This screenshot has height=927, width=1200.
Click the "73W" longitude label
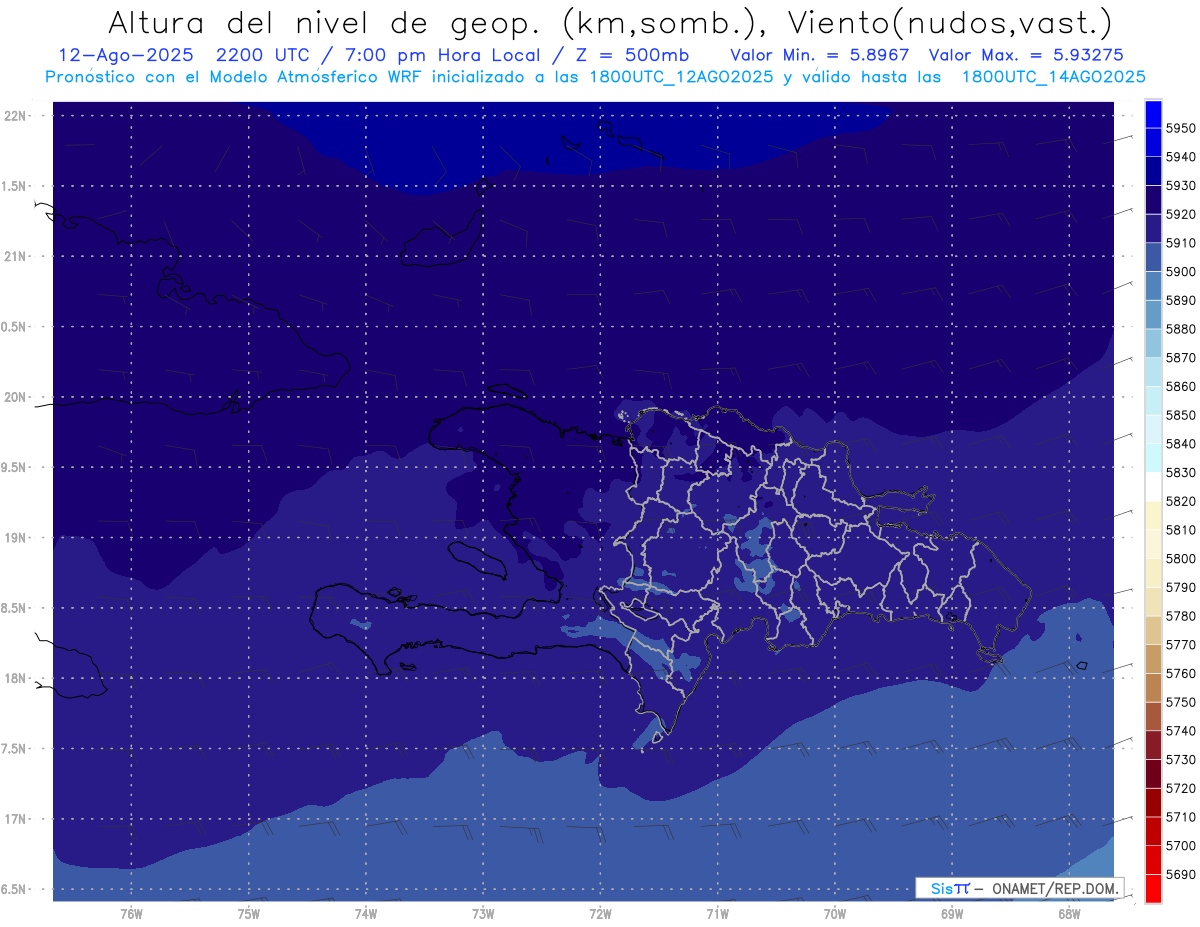pos(483,913)
